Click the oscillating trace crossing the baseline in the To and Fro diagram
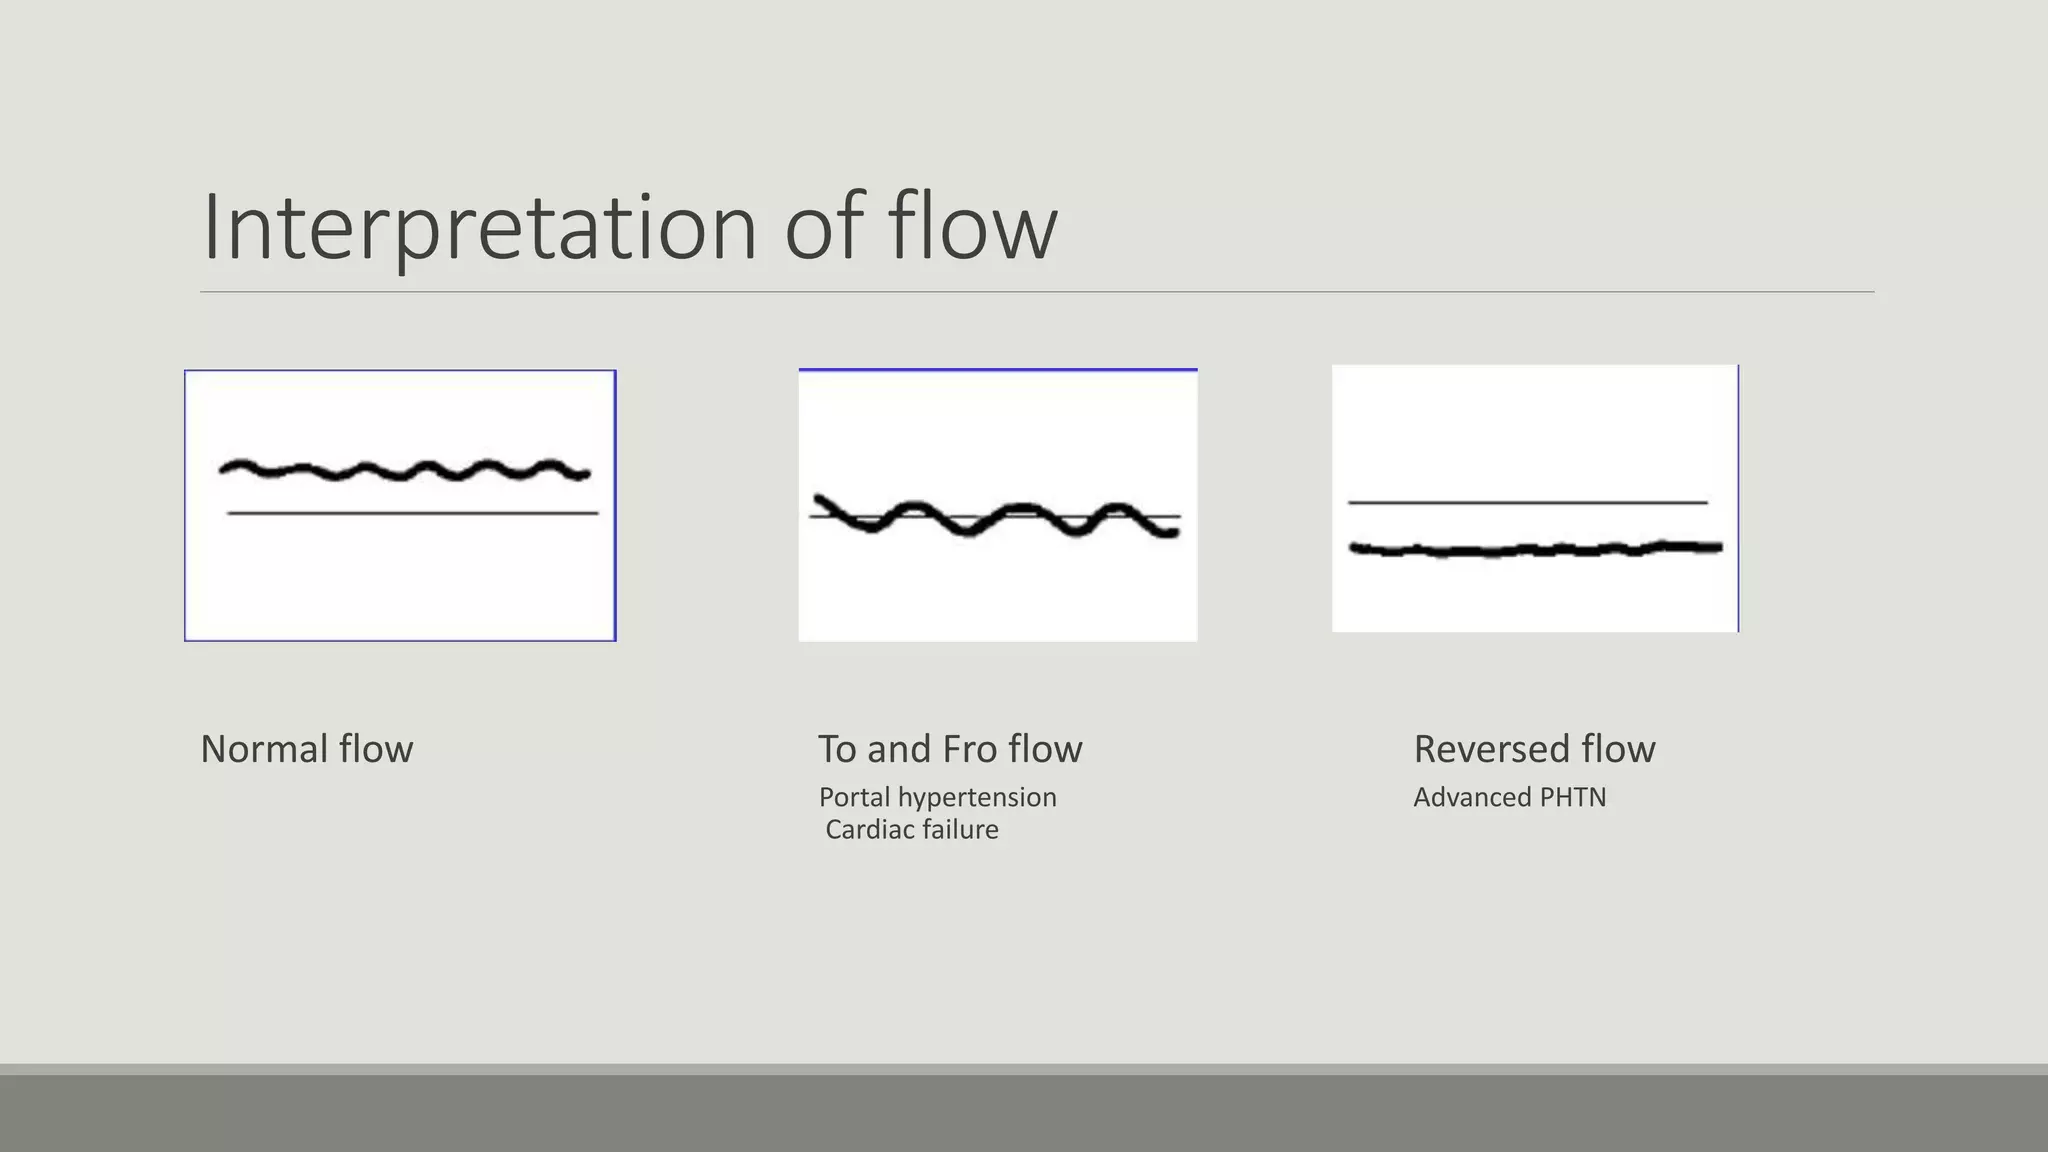 (x=997, y=517)
